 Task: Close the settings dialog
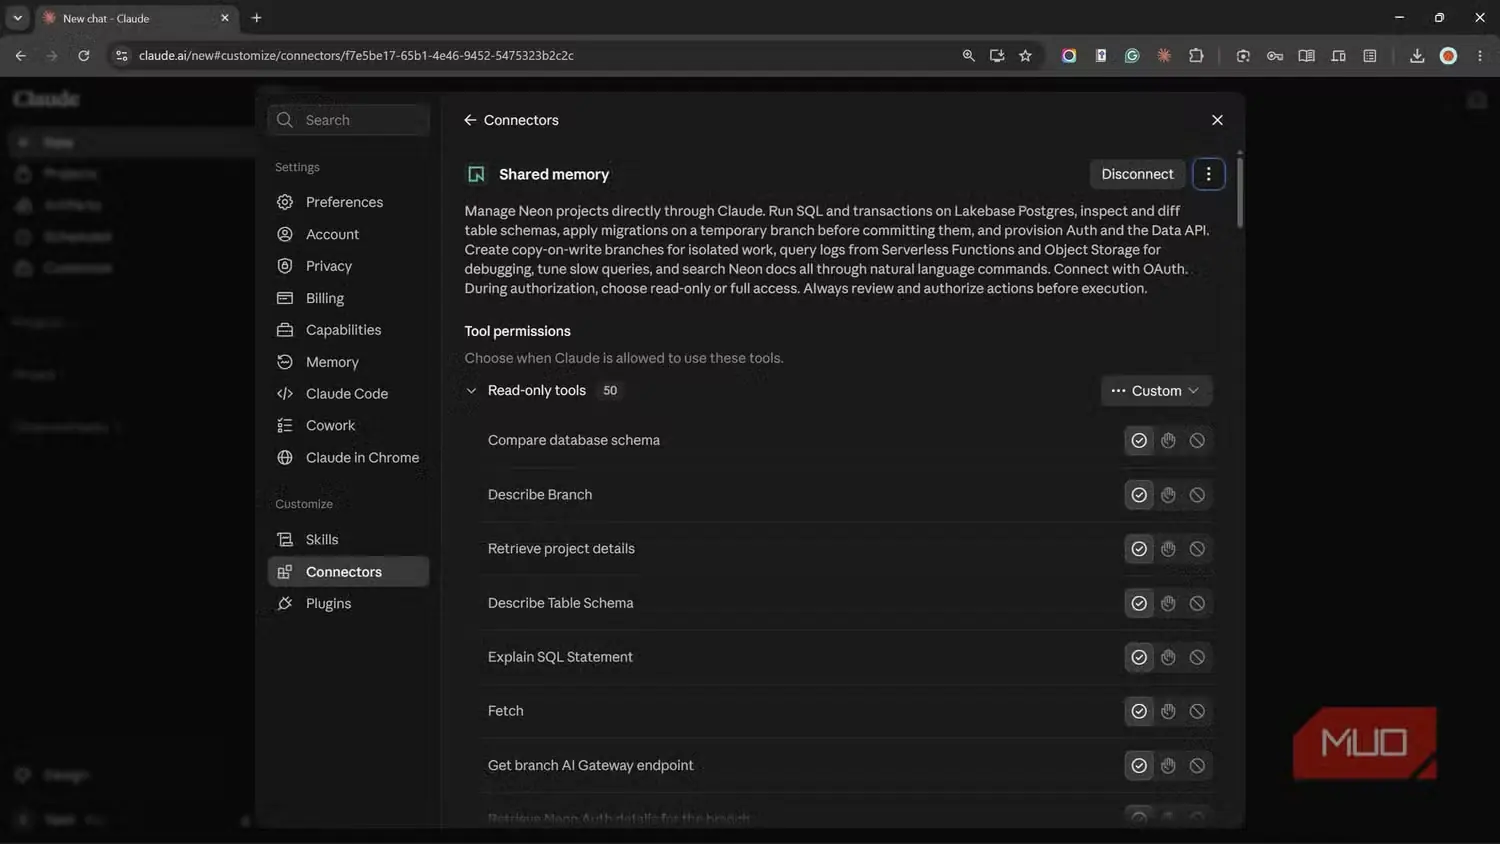[1217, 120]
